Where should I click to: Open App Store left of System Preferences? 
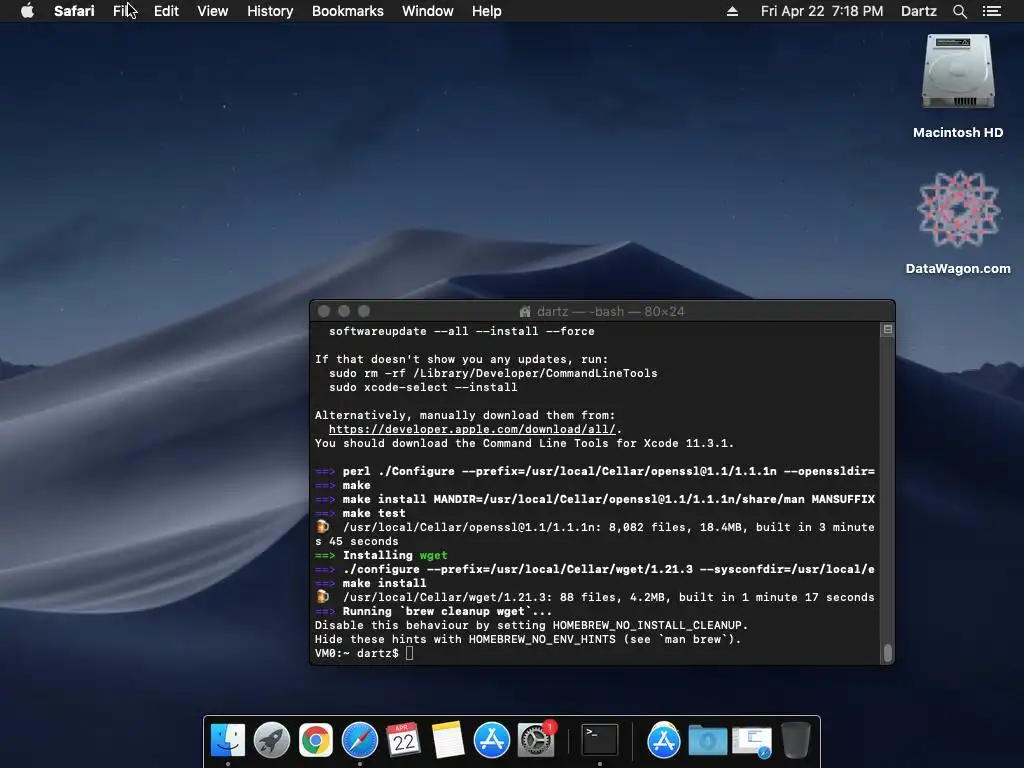491,741
